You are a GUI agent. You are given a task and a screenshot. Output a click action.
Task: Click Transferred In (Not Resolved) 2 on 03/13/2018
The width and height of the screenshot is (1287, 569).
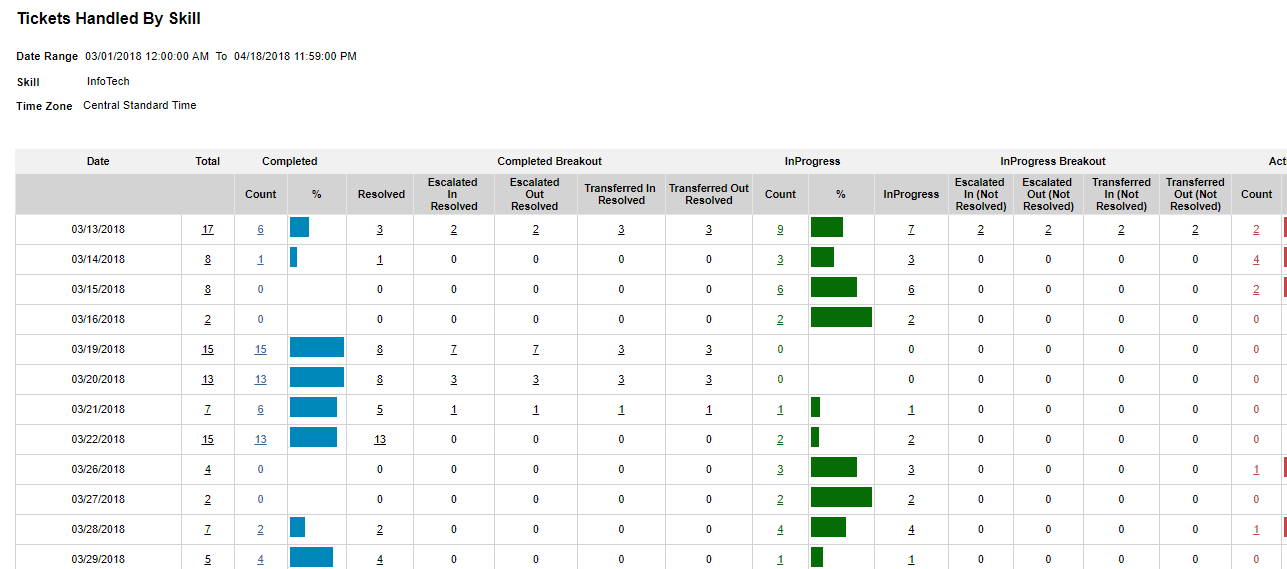(x=1121, y=230)
